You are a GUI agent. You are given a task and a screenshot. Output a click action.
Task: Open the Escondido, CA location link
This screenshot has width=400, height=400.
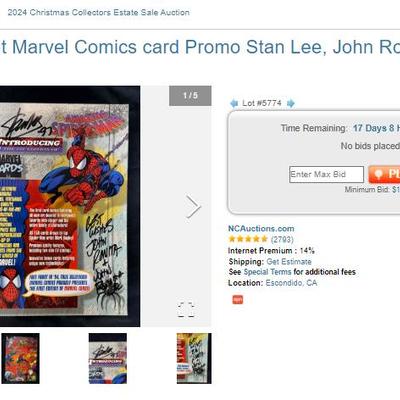291,283
